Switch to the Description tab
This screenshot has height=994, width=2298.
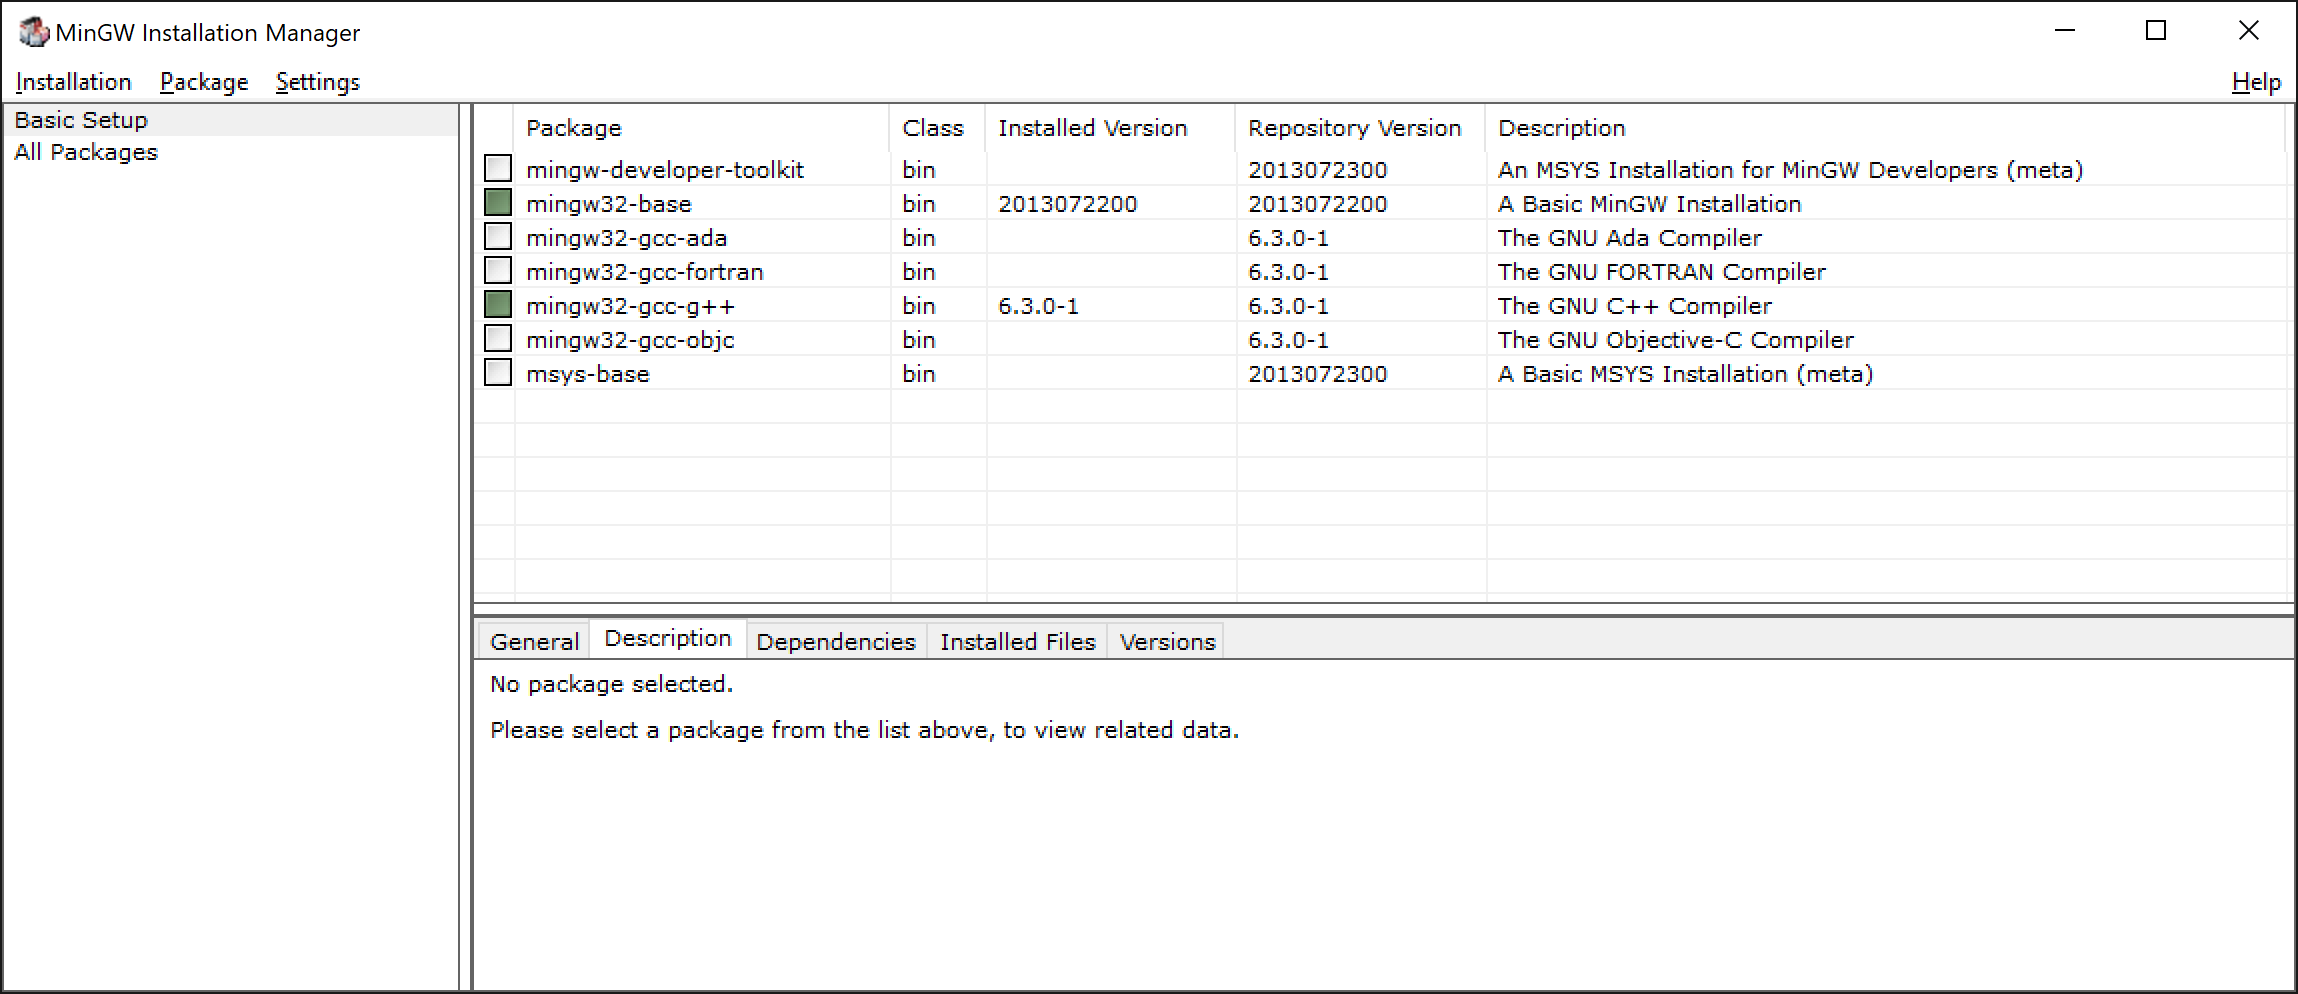(x=668, y=638)
